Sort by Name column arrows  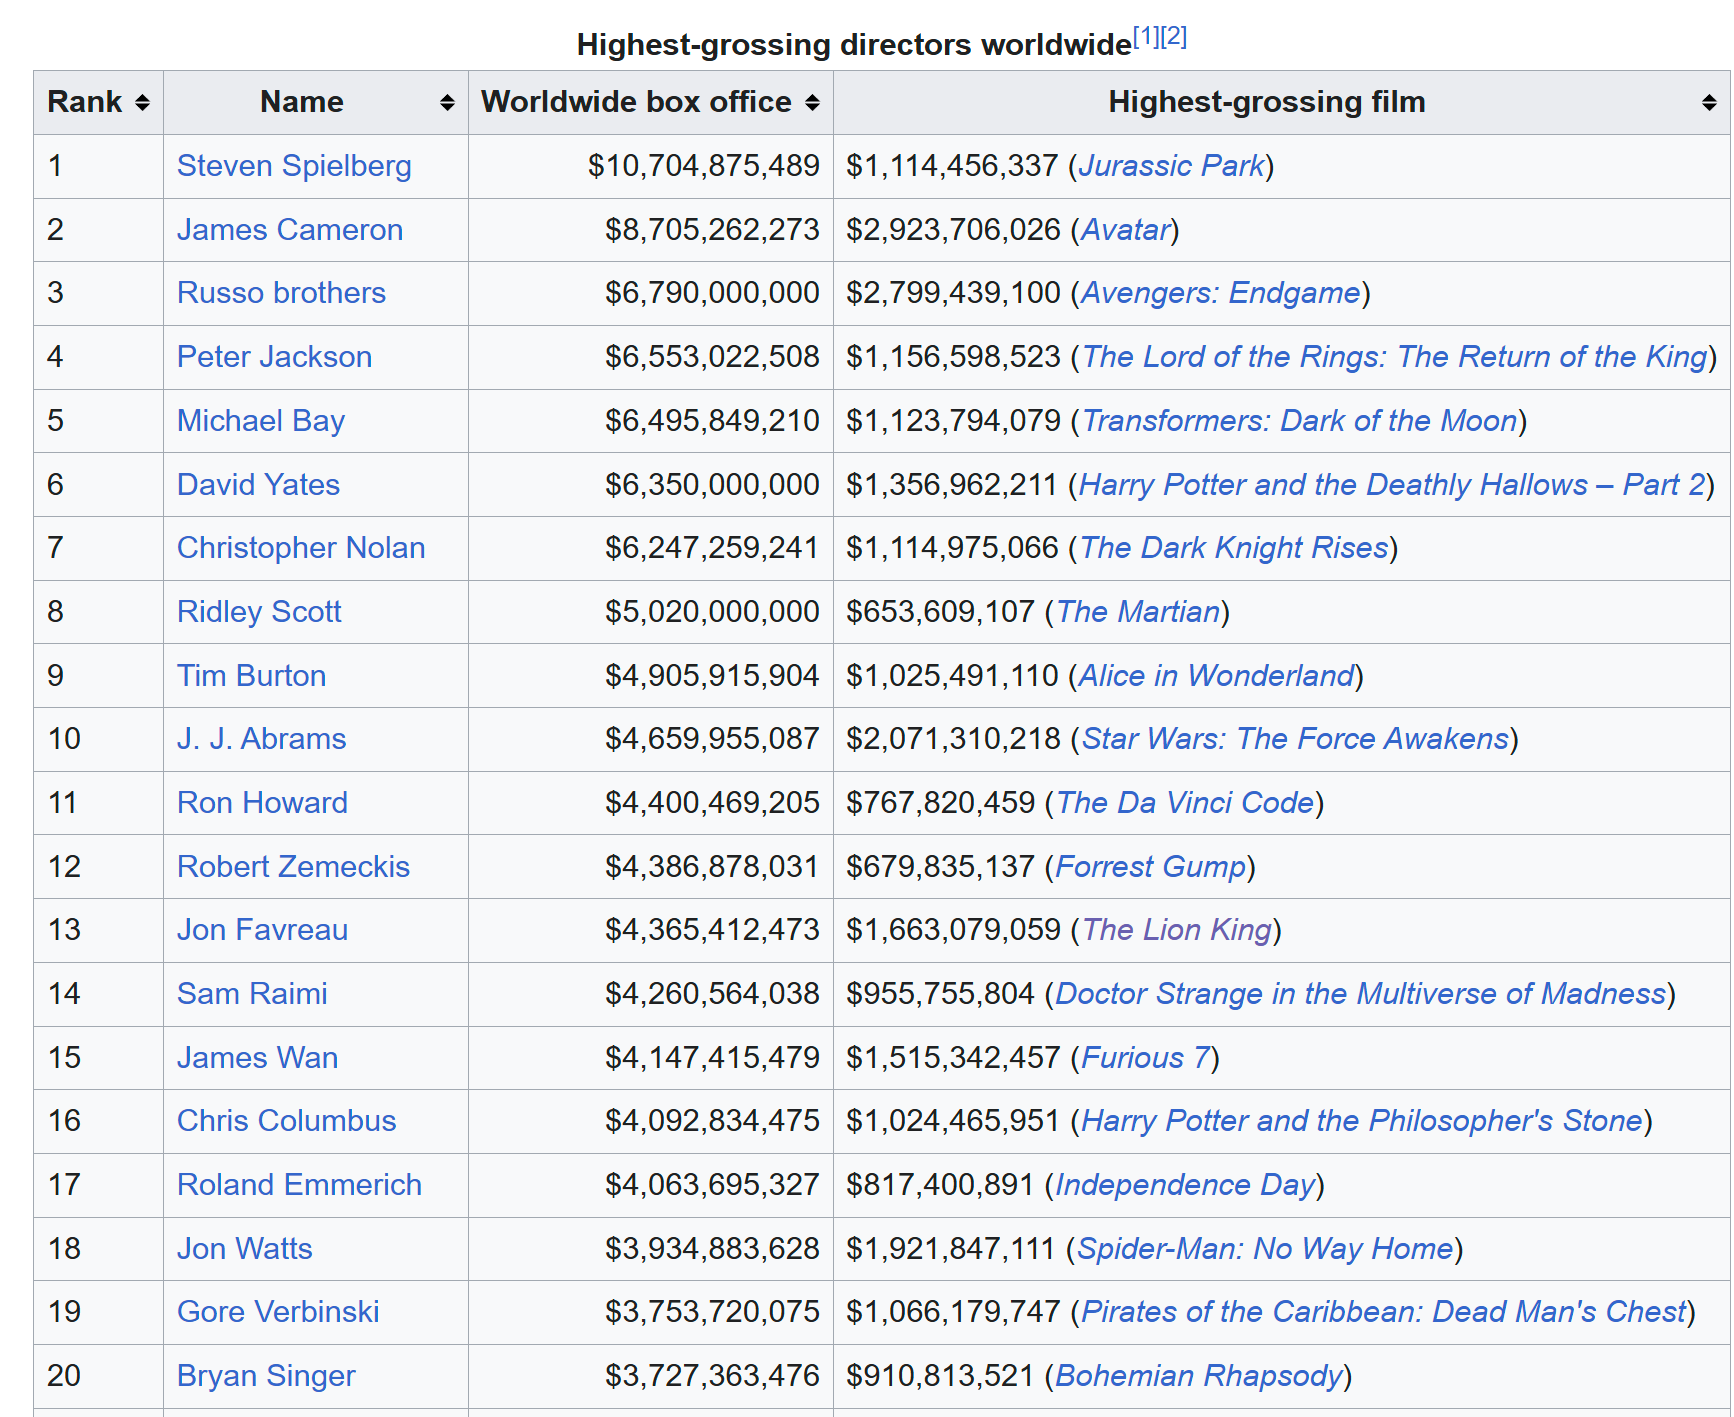coord(447,103)
